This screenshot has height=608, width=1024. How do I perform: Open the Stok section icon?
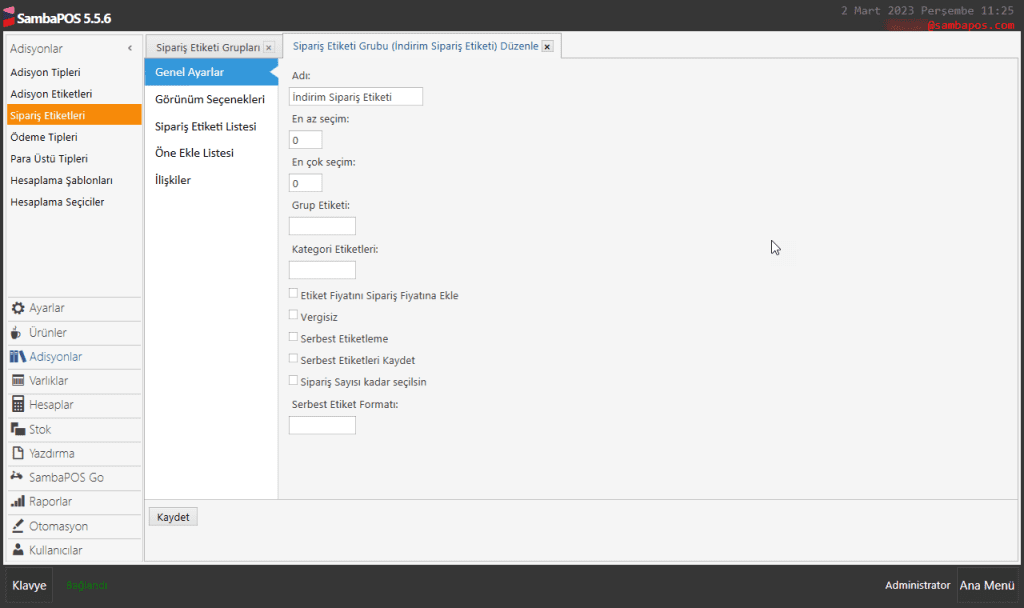18,429
